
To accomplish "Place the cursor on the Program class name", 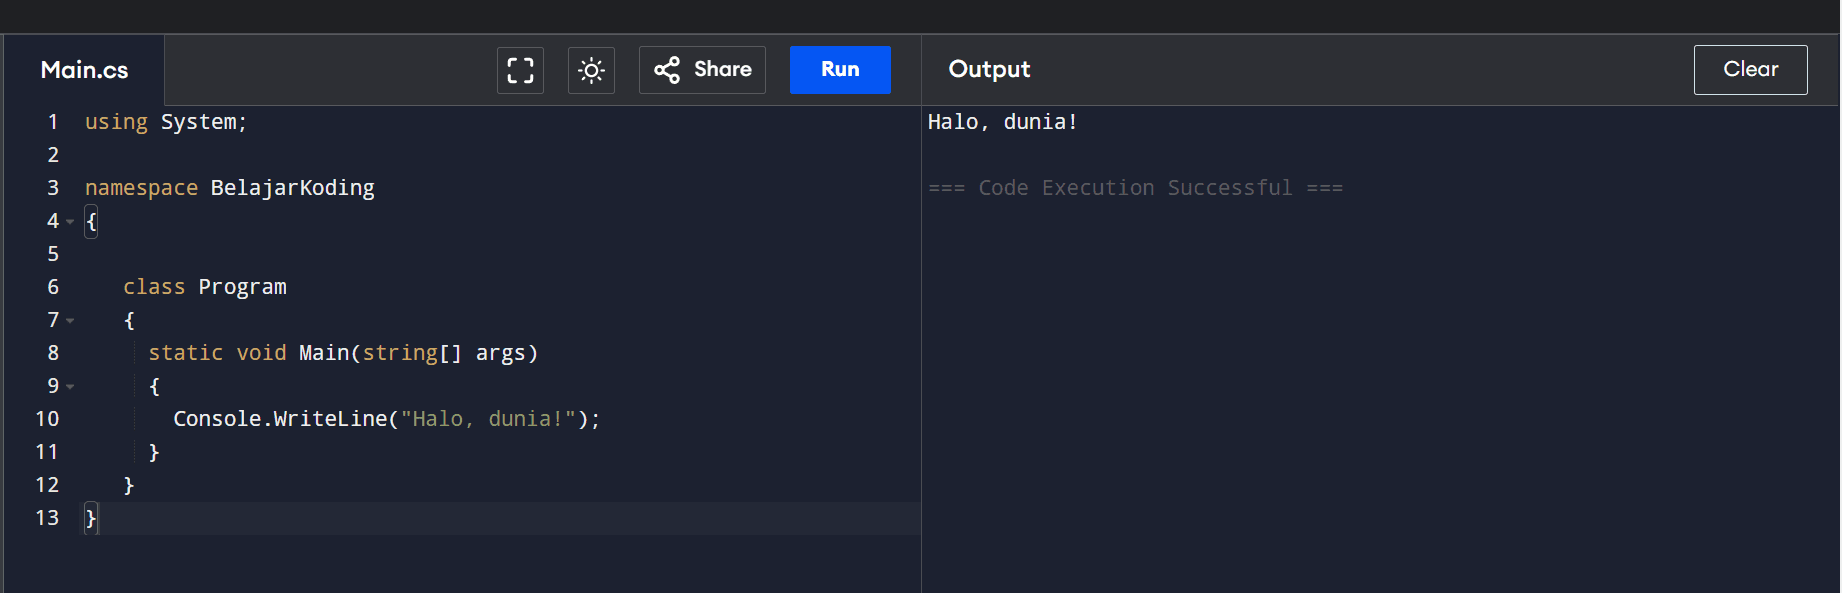I will pos(242,287).
